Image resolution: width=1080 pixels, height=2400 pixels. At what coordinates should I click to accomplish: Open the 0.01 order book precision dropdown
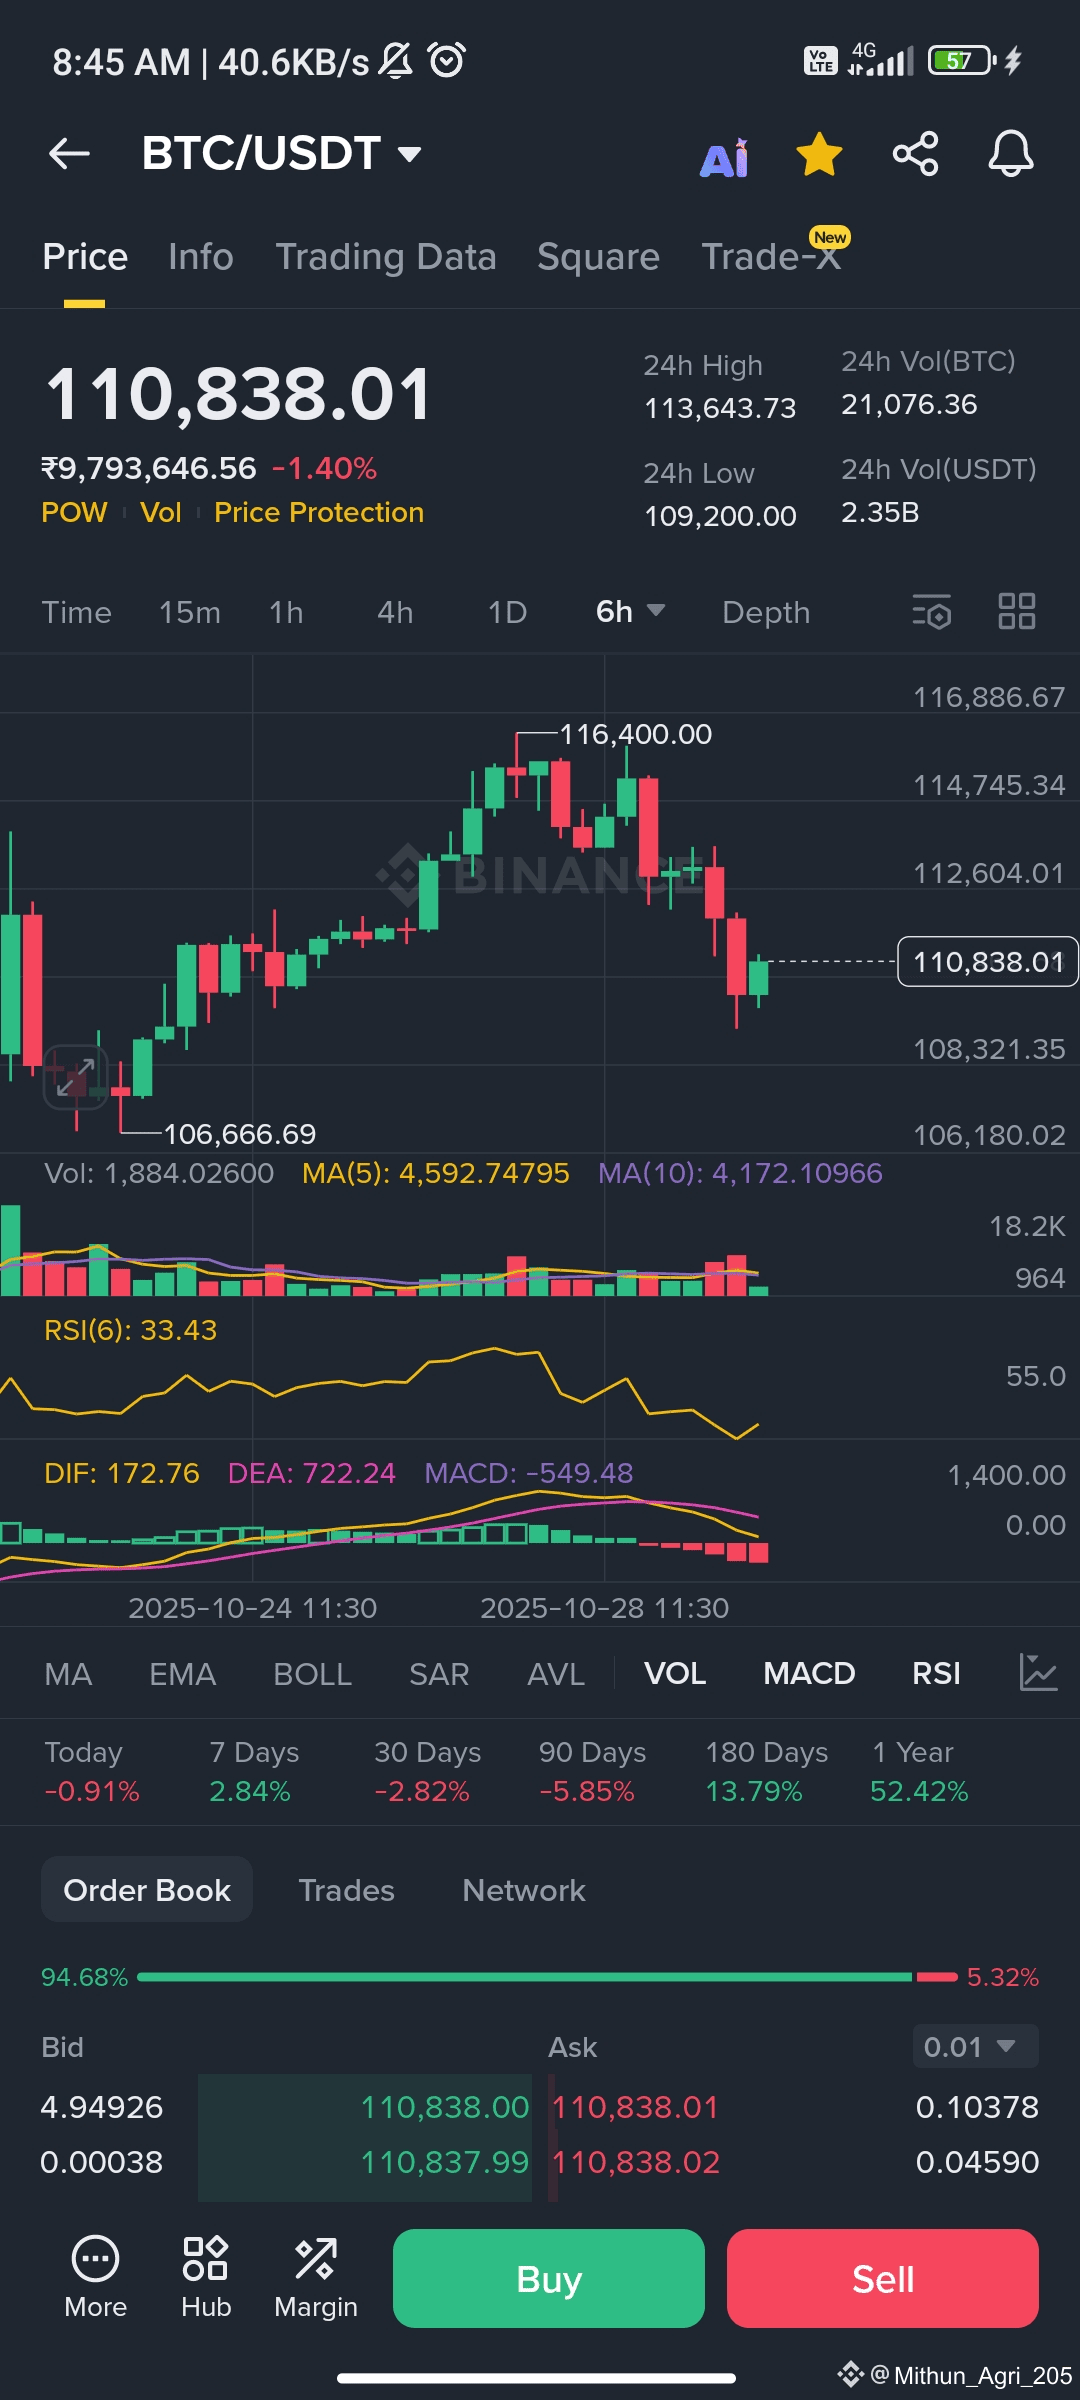pyautogui.click(x=975, y=2046)
